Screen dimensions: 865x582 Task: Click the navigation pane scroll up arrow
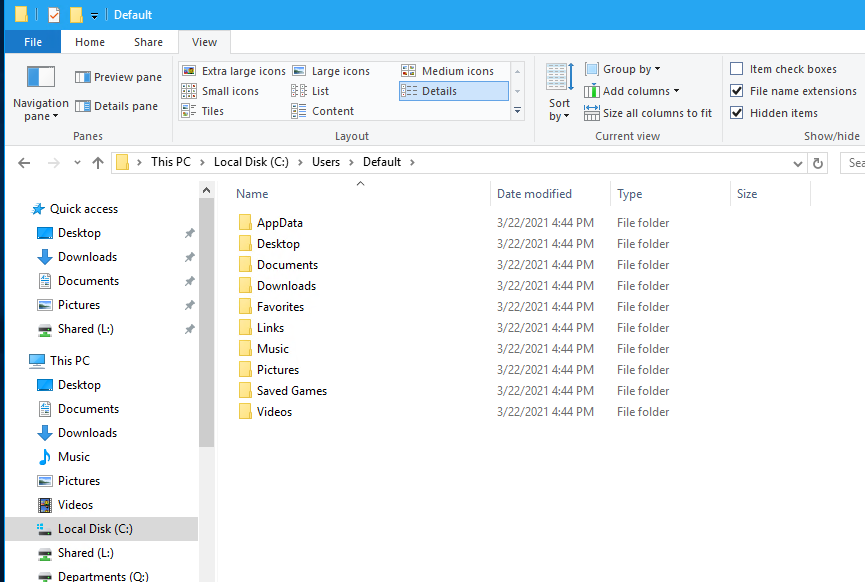pos(206,190)
